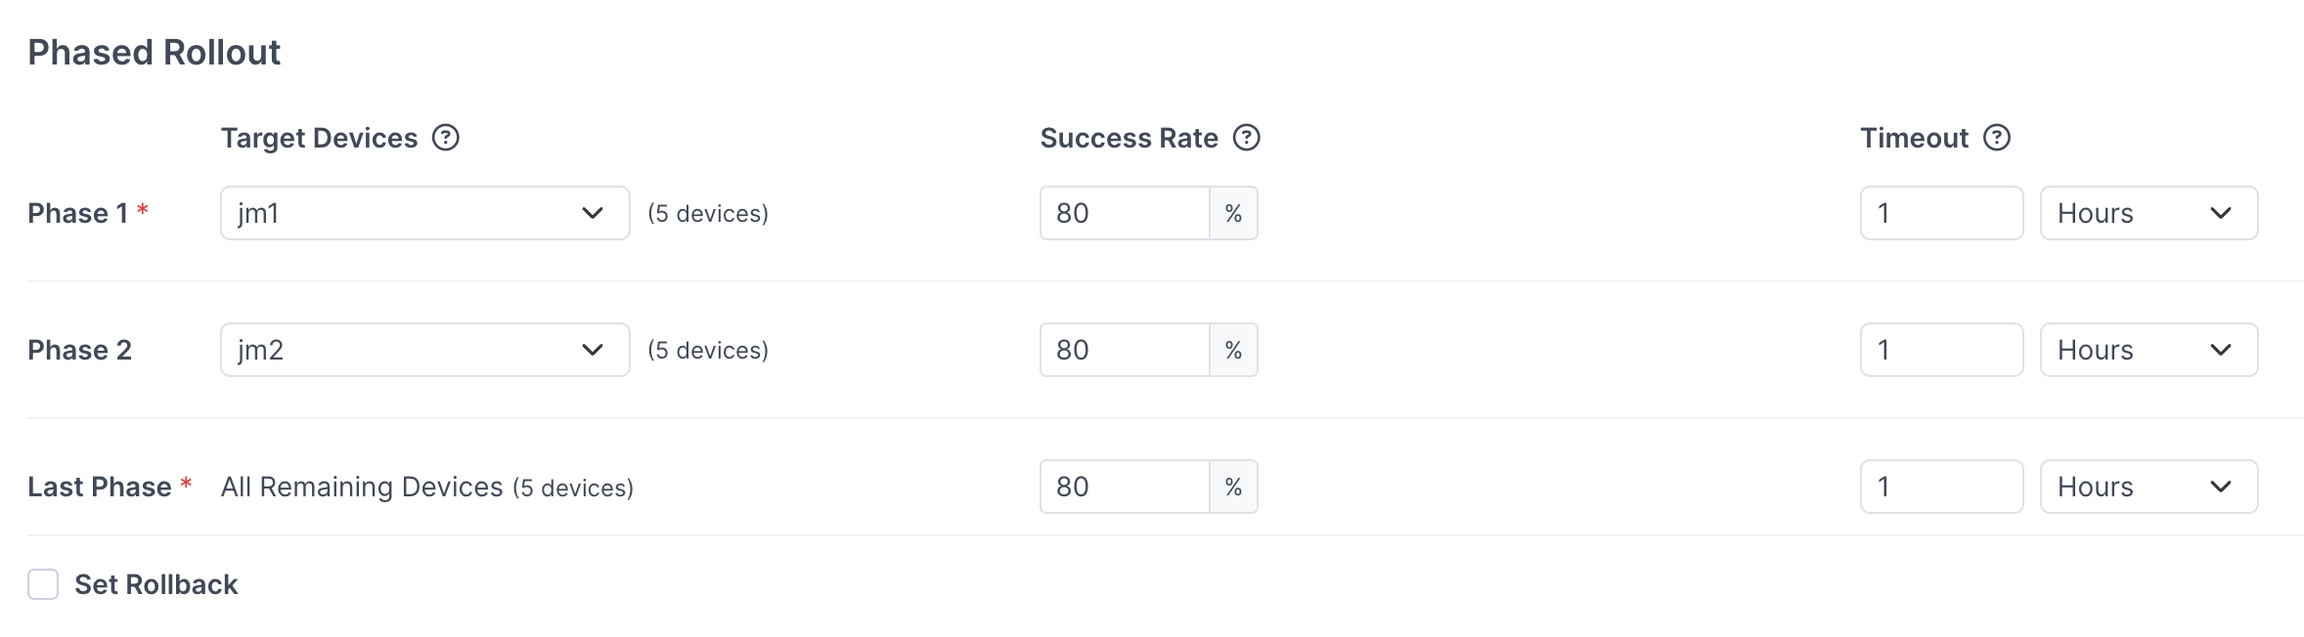Open Phase 1 target devices dropdown jm1
2304x637 pixels.
point(425,213)
